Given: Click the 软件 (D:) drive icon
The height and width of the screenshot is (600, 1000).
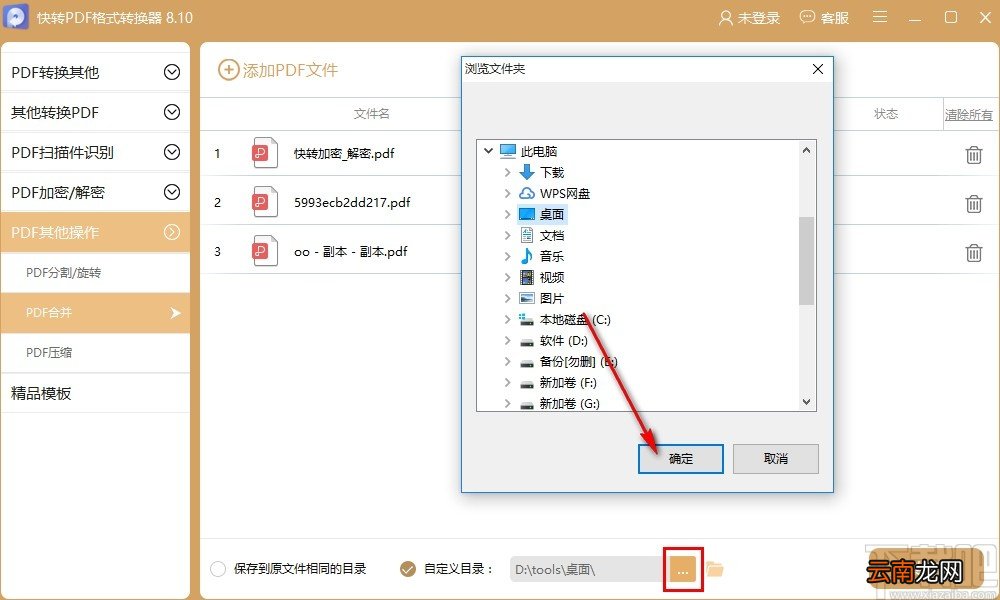Looking at the screenshot, I should [x=527, y=342].
